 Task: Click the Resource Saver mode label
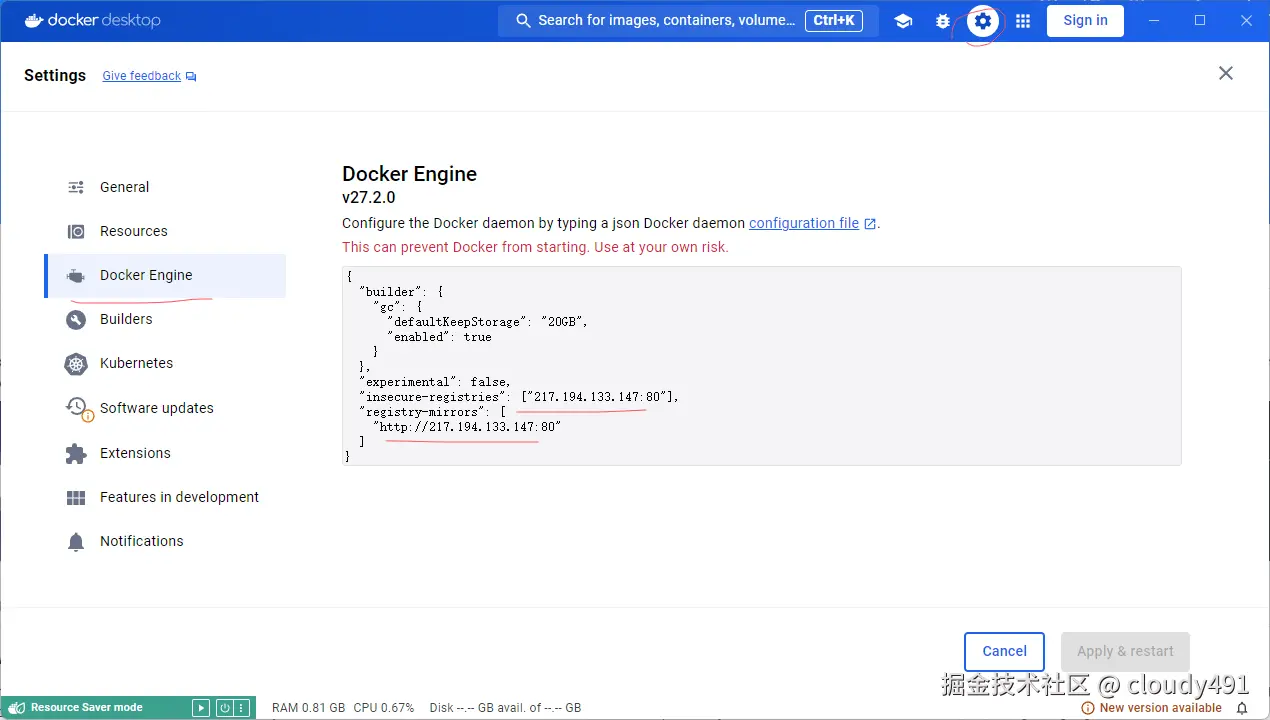87,708
